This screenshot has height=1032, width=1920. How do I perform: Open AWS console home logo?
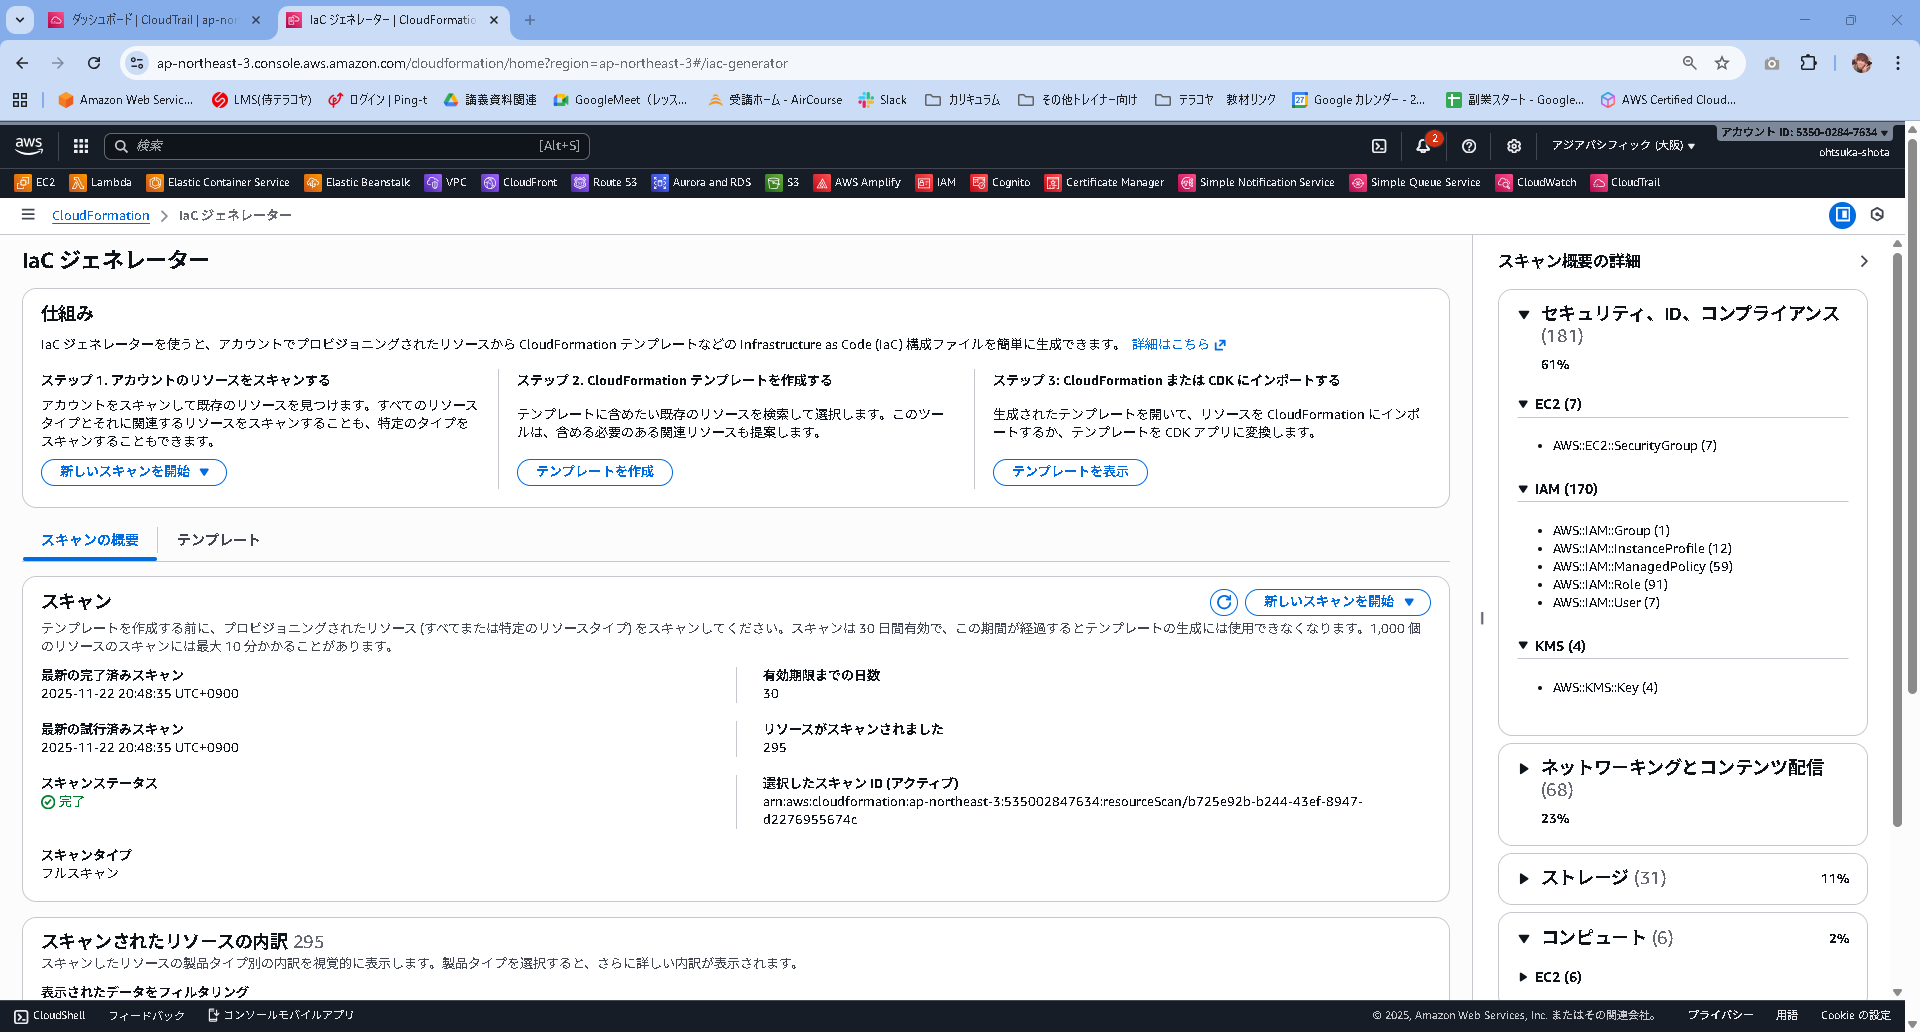[x=29, y=146]
